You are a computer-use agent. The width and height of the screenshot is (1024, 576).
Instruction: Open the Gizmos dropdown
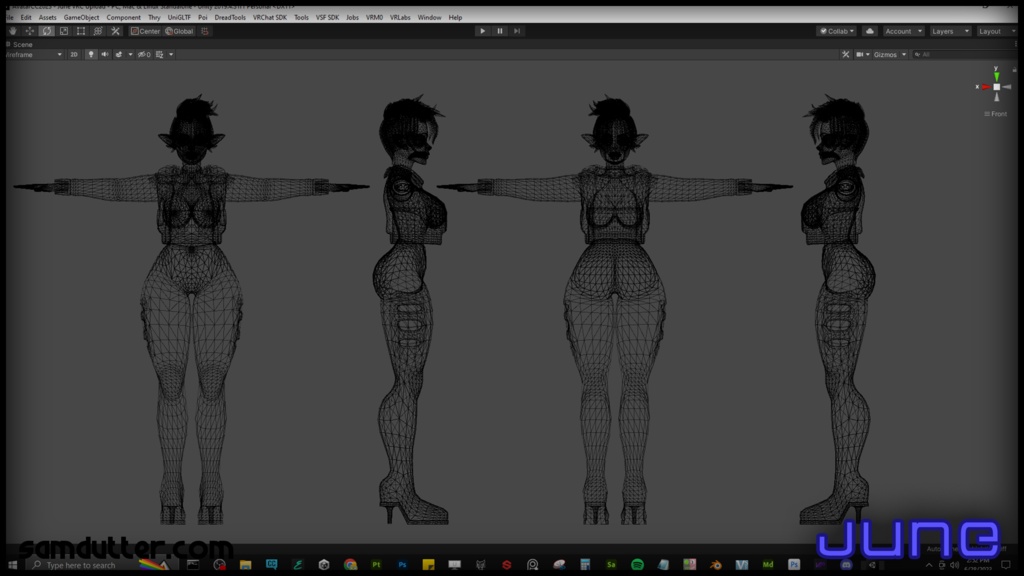click(x=890, y=54)
